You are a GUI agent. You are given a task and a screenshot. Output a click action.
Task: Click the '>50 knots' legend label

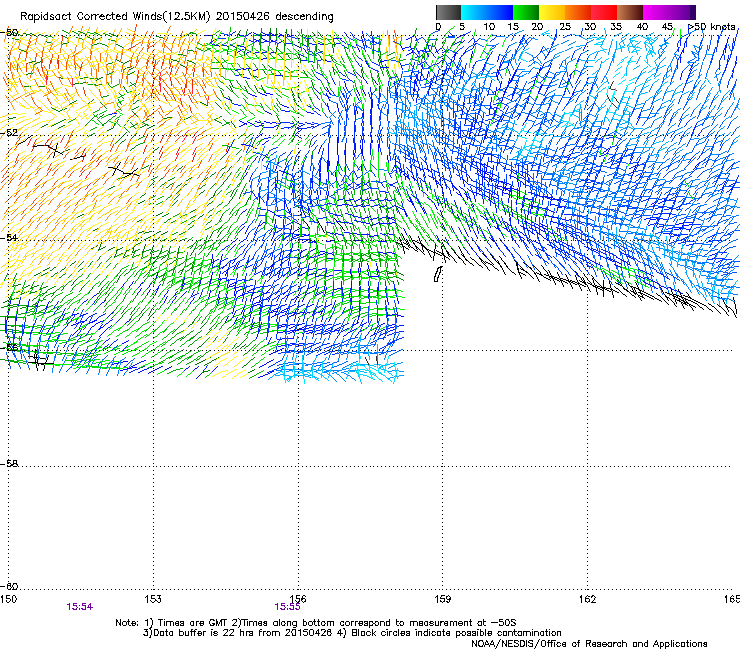coord(712,27)
